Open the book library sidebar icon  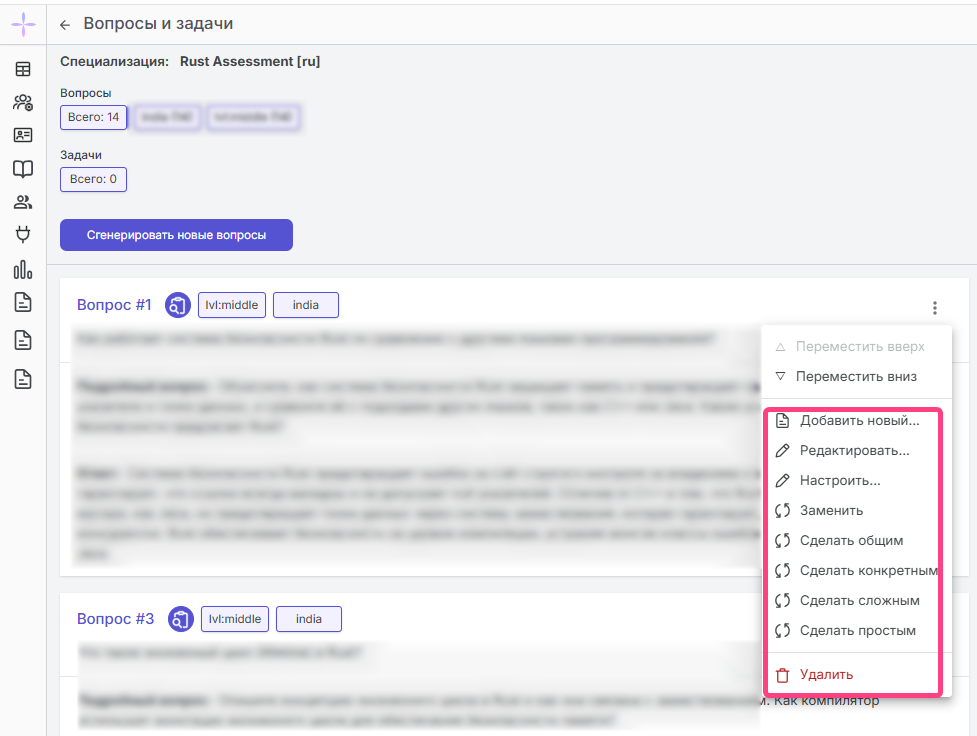(22, 168)
